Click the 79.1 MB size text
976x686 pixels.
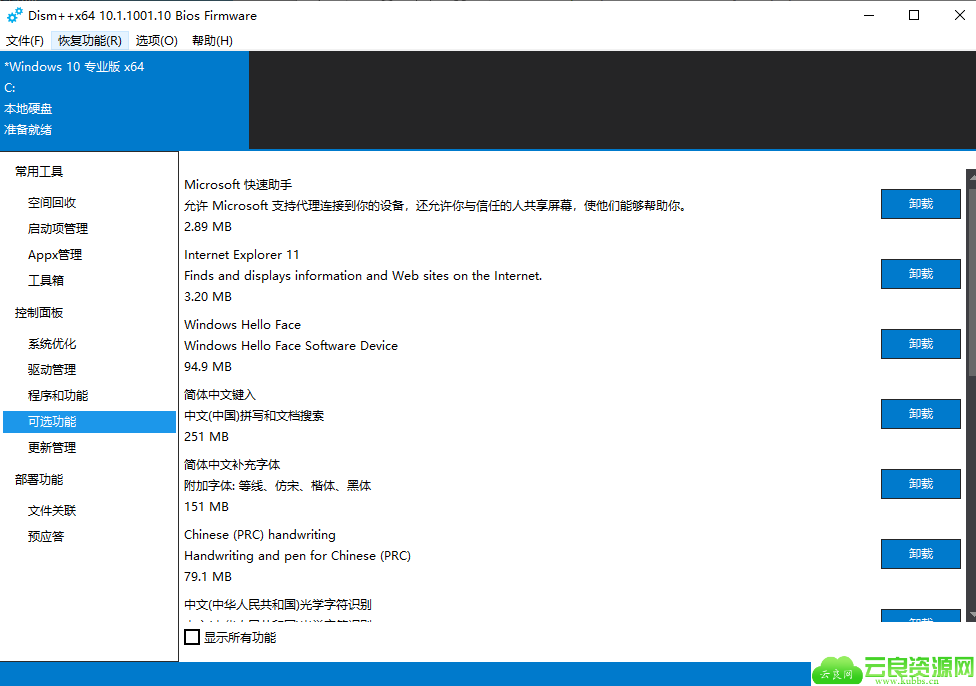[x=208, y=576]
